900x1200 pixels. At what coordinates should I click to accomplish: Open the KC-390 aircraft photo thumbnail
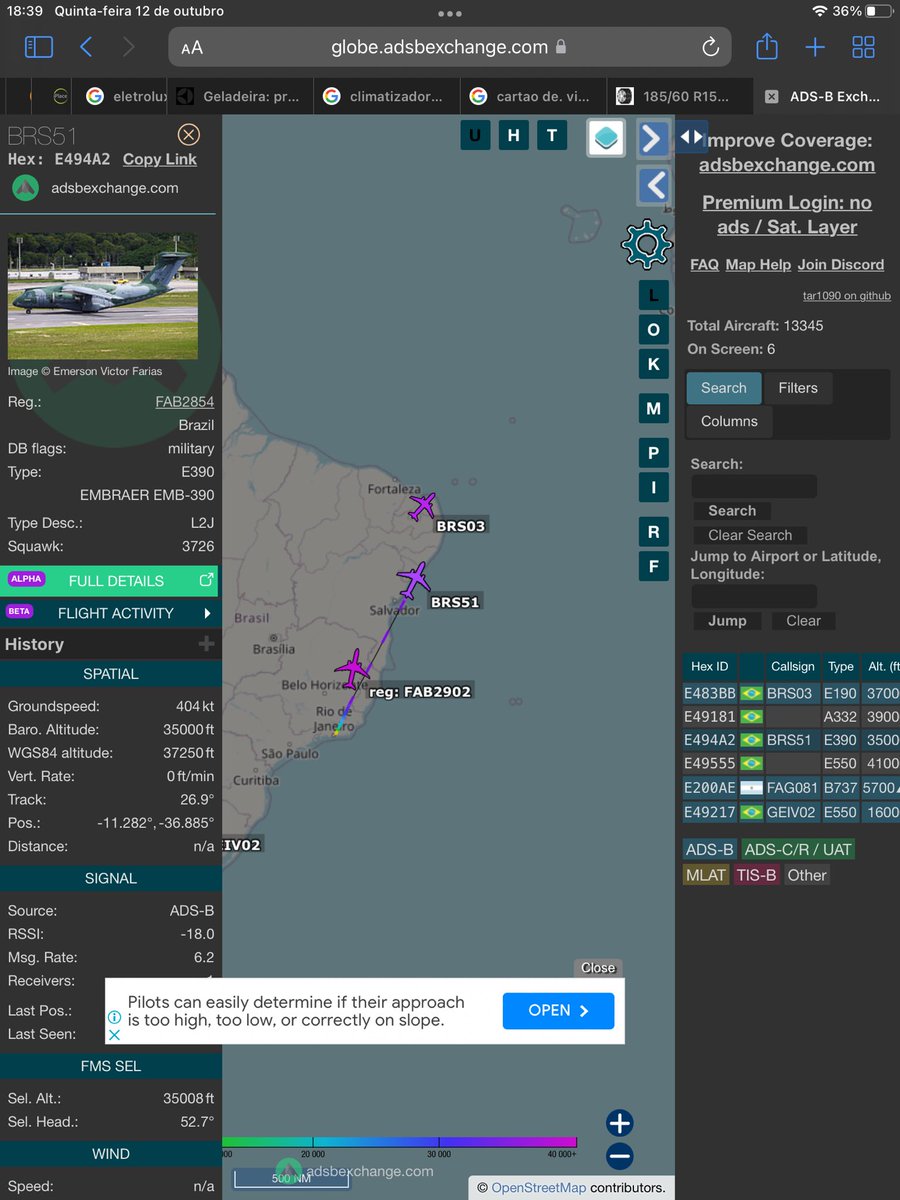click(x=103, y=296)
